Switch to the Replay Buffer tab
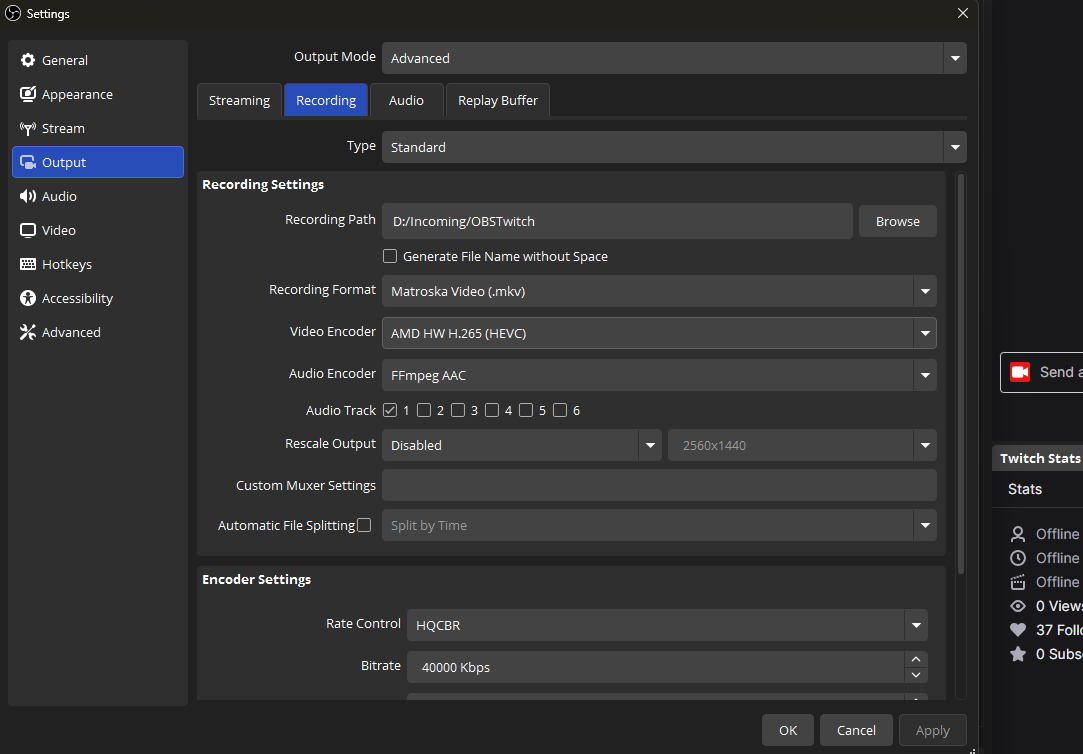1083x754 pixels. (497, 101)
